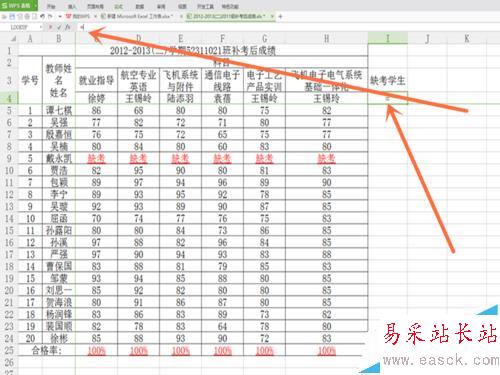The width and height of the screenshot is (500, 375).
Task: Open the 公式 ribbon tab
Action: (119, 6)
